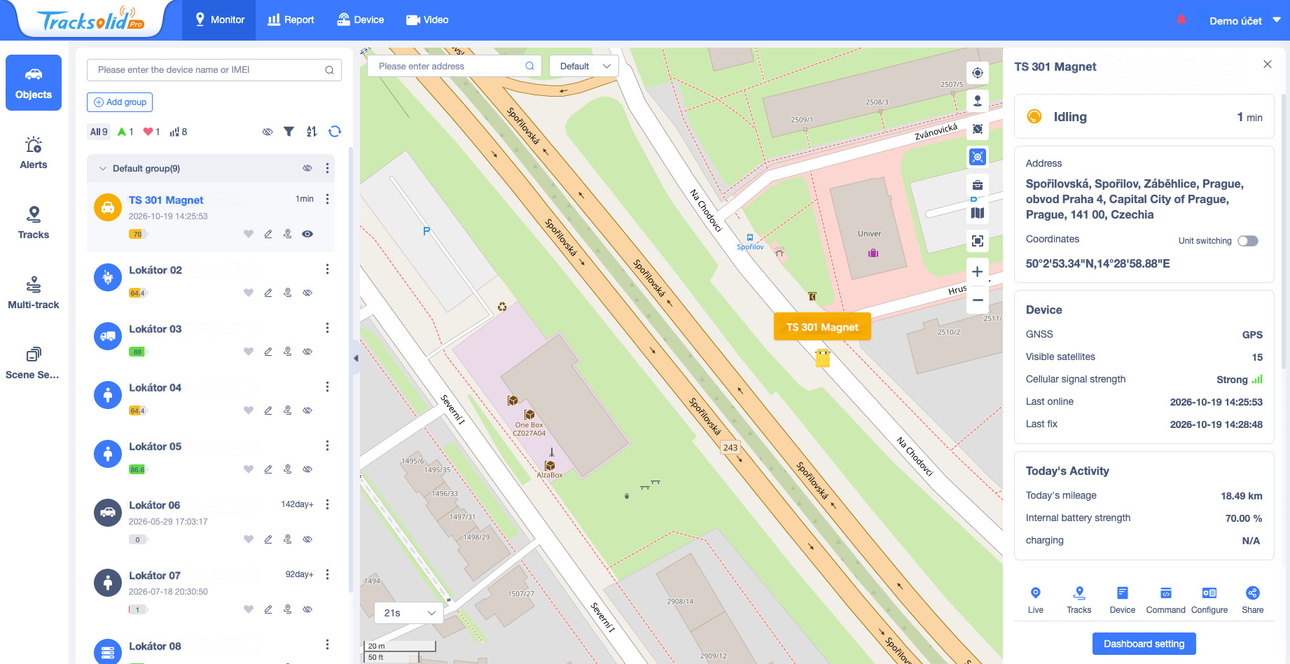Click the sort A-Z icon in device list
The image size is (1290, 664).
[x=312, y=131]
